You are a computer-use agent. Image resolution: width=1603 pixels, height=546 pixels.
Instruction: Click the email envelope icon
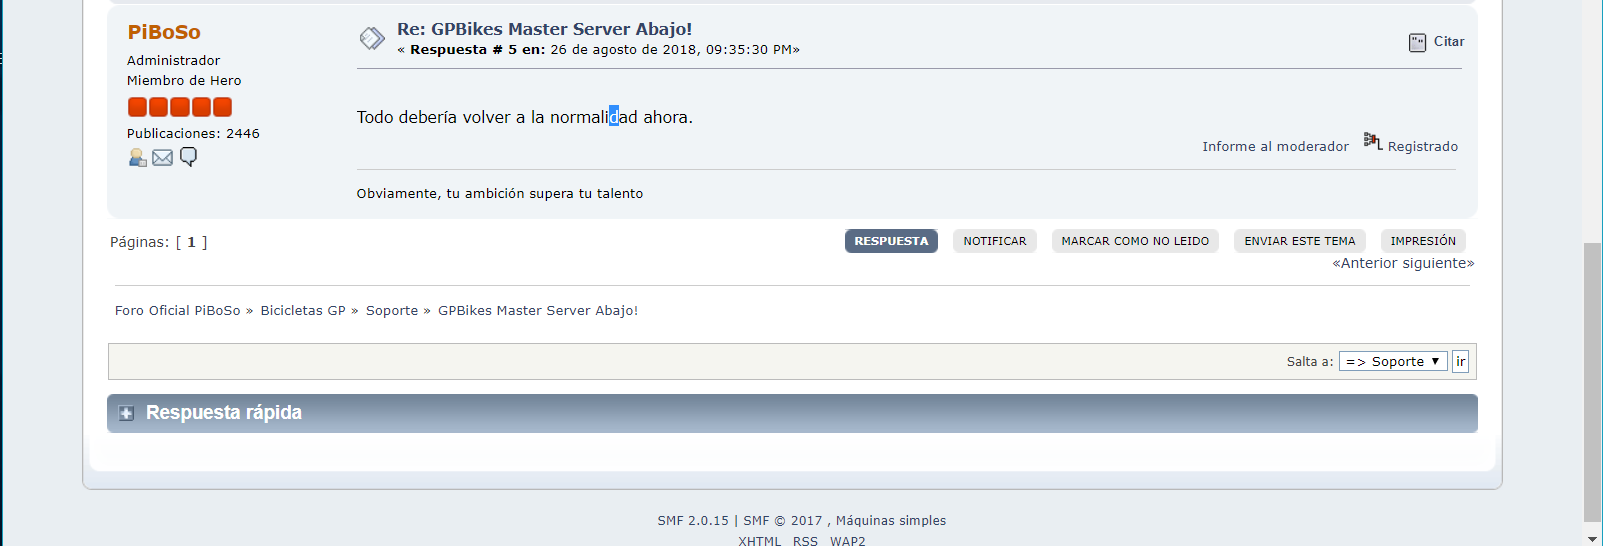coord(163,157)
